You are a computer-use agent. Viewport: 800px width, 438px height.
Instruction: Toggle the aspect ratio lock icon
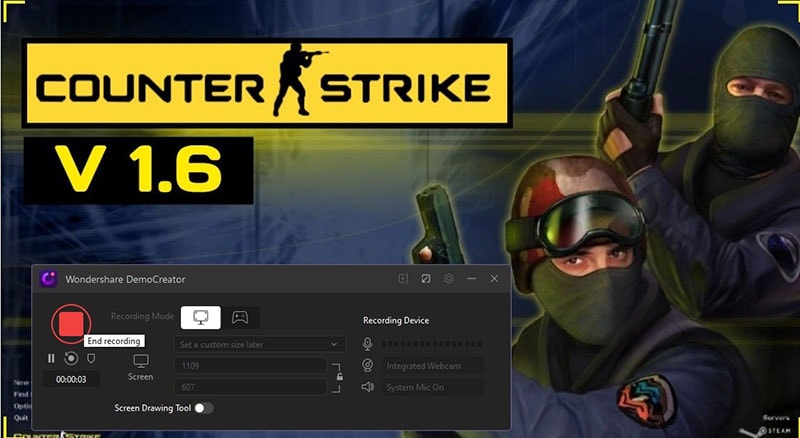(x=339, y=377)
